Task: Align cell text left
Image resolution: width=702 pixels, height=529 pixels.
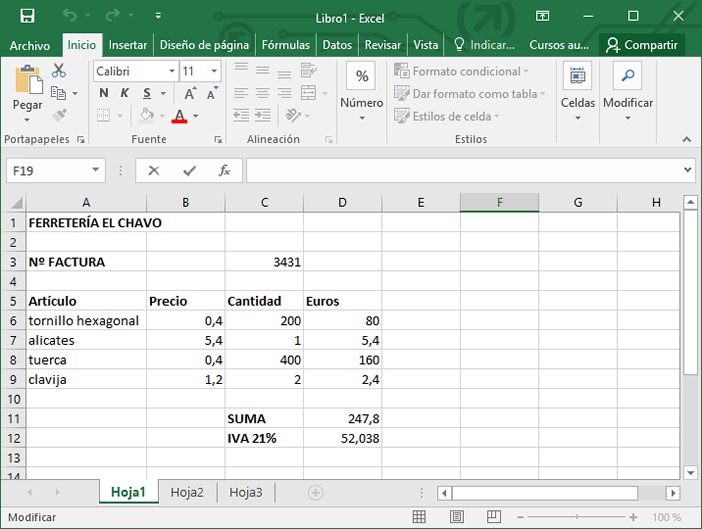Action: click(241, 93)
